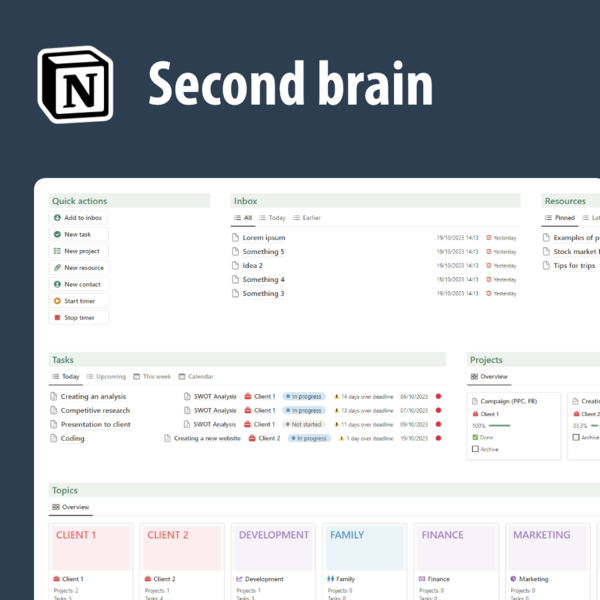This screenshot has width=600, height=600.
Task: Open the Today tab in Tasks
Action: point(66,377)
